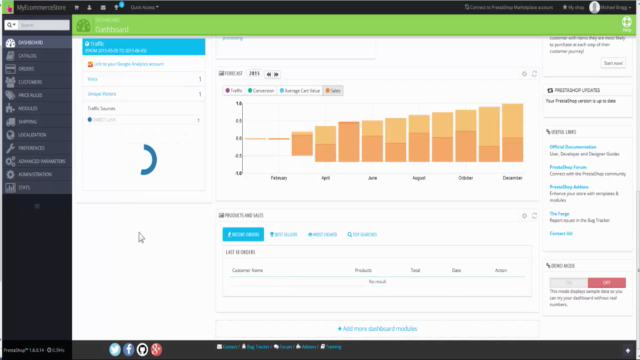This screenshot has height=360, width=640.
Task: Click the December bar in forecast chart
Action: click(x=513, y=133)
